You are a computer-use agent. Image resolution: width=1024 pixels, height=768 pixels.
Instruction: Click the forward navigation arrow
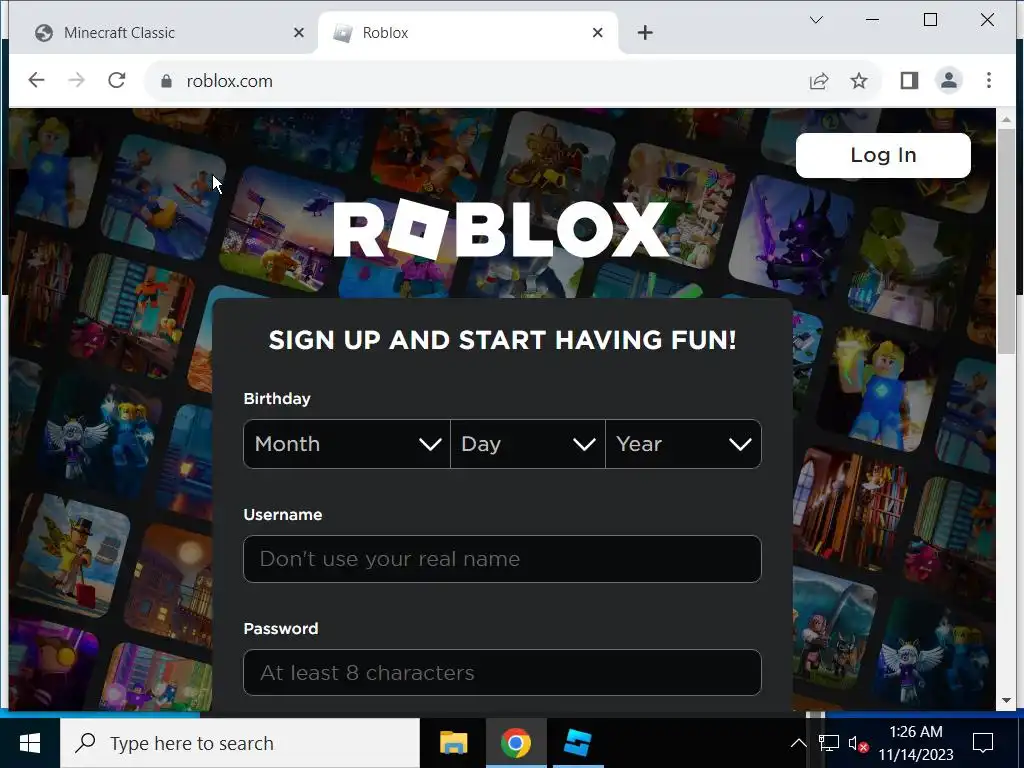(76, 80)
